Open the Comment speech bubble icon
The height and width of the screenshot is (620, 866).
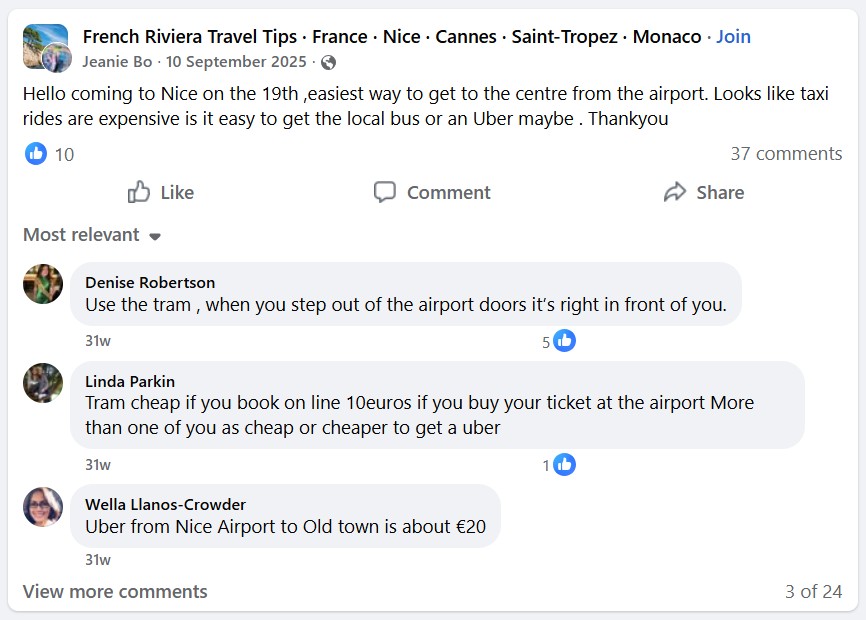pos(384,192)
